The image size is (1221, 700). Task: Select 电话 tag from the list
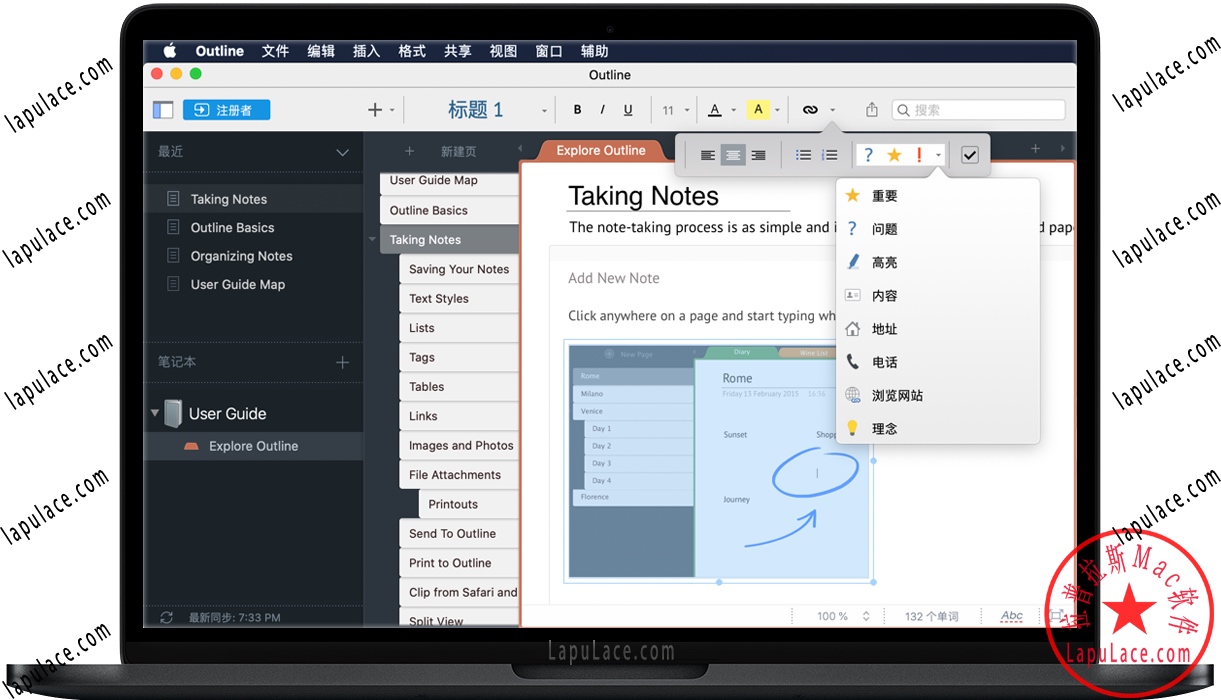point(938,362)
